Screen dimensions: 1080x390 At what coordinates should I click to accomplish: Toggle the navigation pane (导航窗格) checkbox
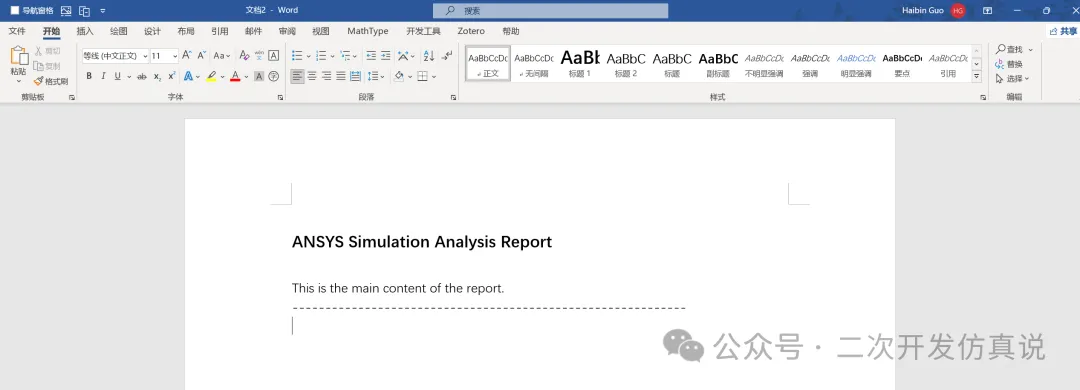coord(14,10)
